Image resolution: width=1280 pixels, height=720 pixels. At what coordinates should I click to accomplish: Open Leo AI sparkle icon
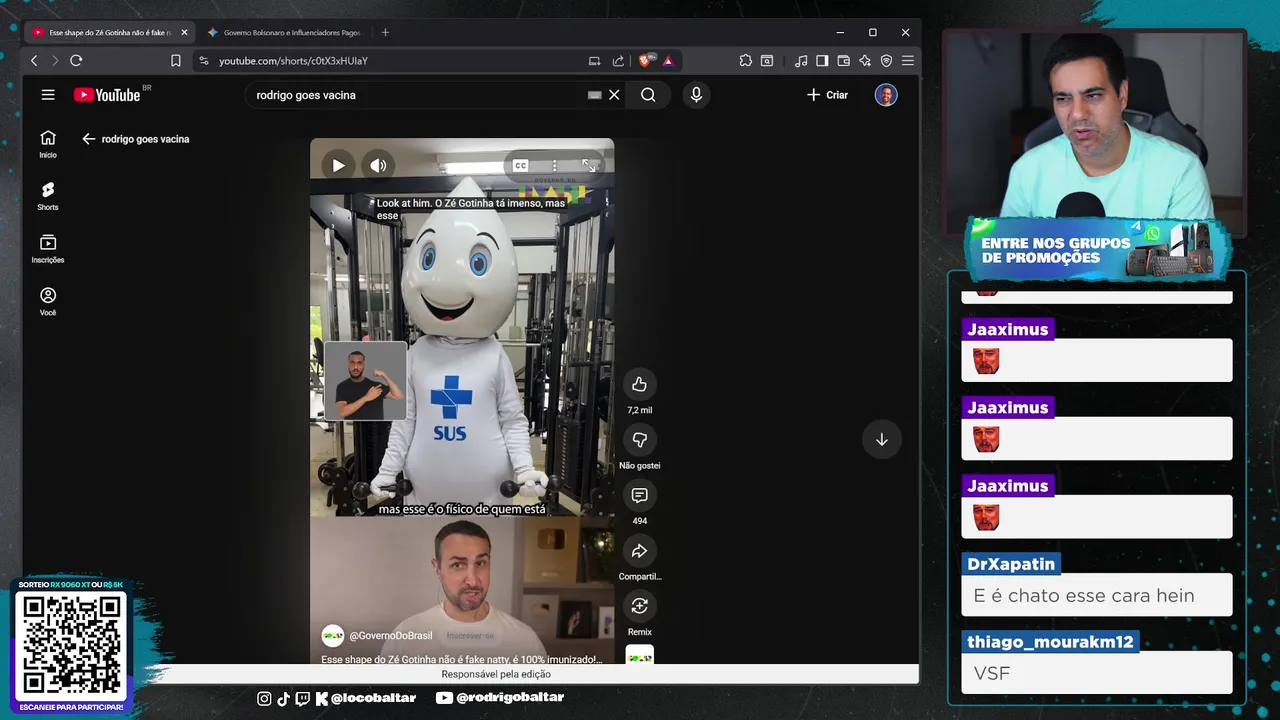click(x=865, y=61)
